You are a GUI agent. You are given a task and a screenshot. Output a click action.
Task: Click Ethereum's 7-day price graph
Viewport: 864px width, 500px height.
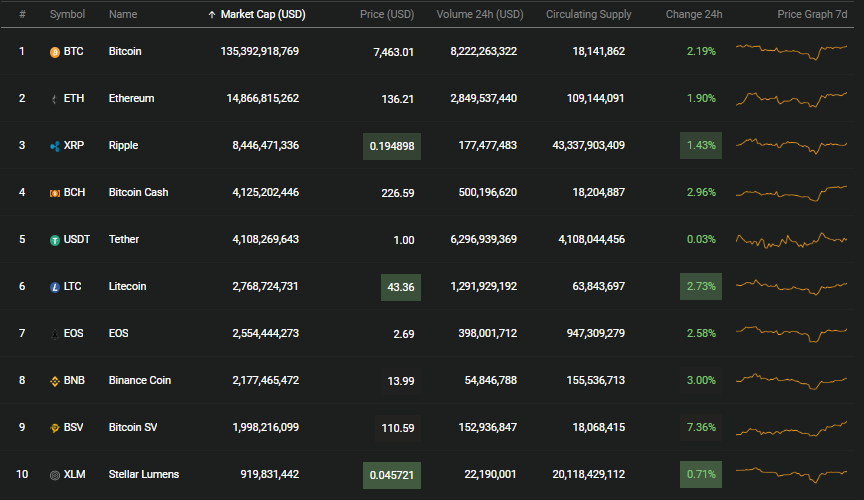tap(791, 99)
